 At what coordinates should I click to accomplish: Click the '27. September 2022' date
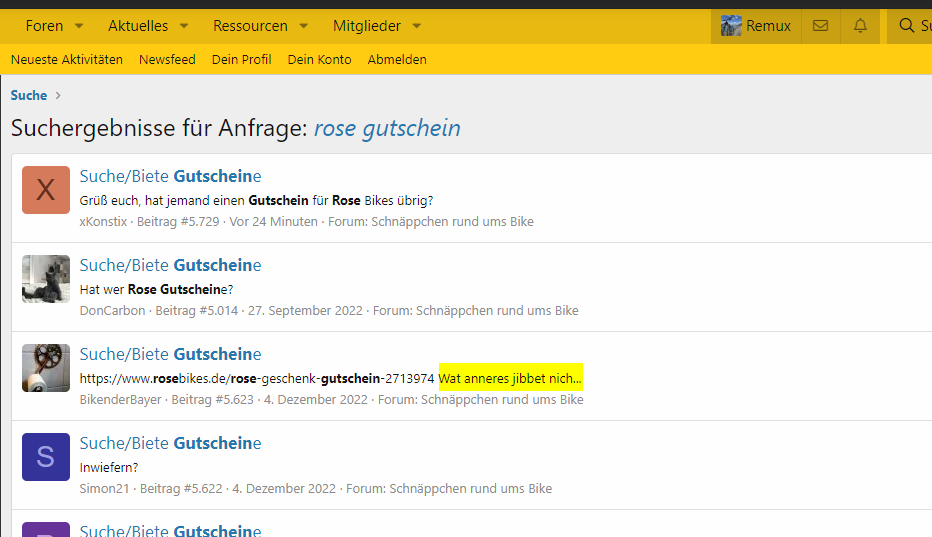(x=306, y=310)
